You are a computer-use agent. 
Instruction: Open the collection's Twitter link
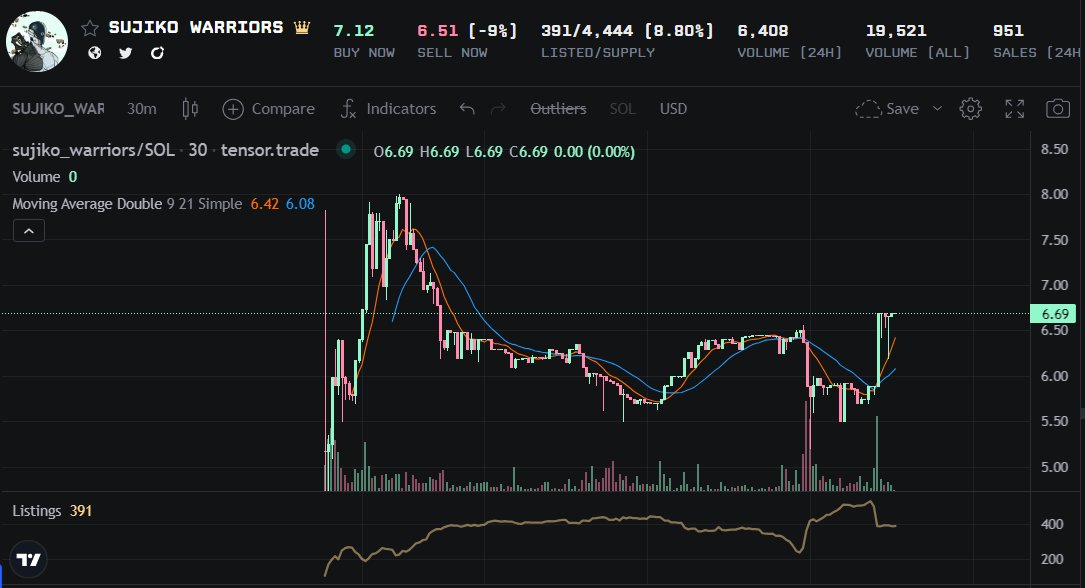(x=125, y=53)
